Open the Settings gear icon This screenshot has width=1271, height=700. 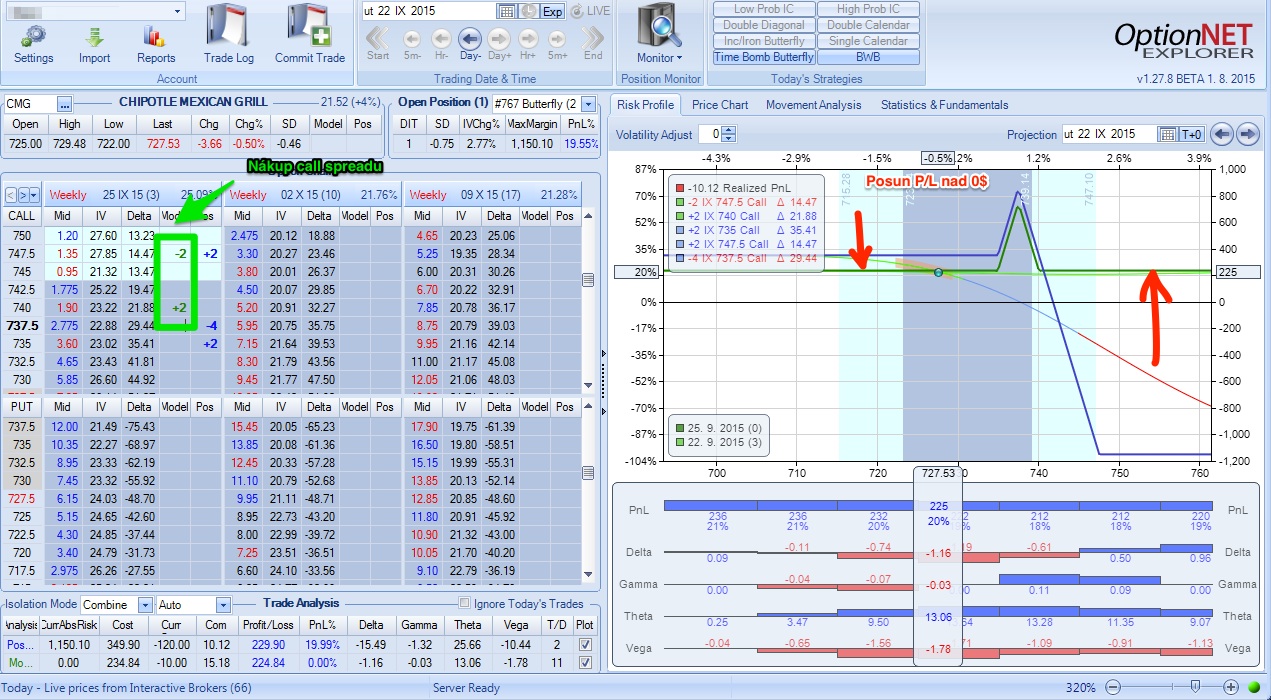[34, 37]
